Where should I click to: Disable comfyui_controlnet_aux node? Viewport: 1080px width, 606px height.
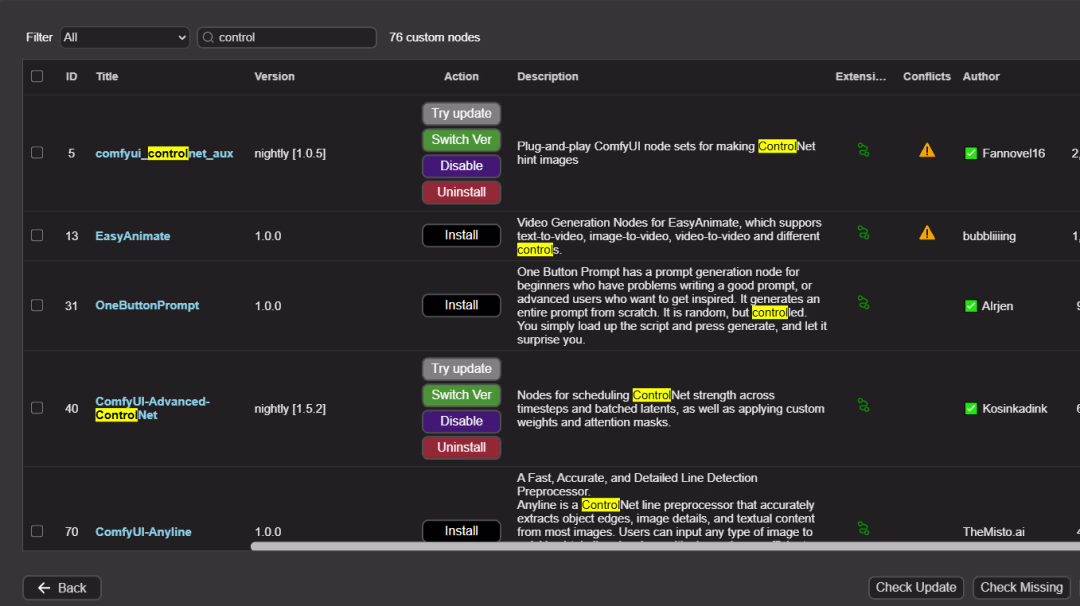461,166
